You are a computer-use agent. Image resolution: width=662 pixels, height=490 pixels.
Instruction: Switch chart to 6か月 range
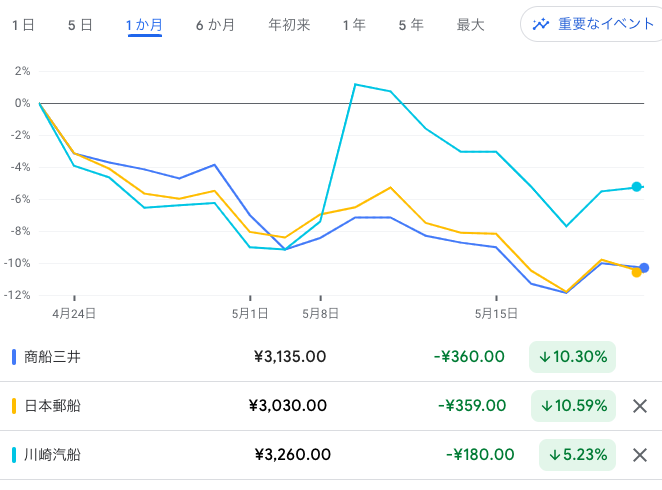[215, 25]
